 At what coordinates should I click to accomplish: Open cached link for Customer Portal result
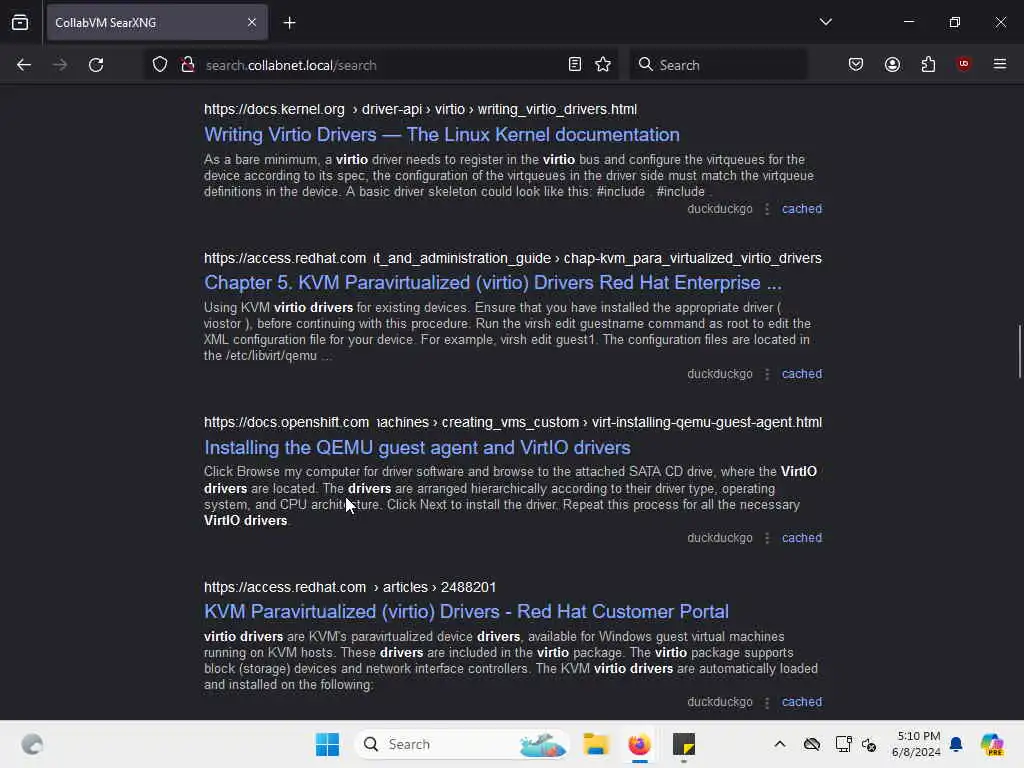(x=802, y=702)
